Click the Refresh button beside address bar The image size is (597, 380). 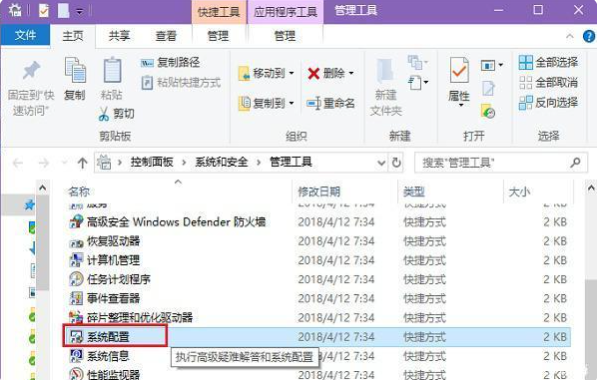point(396,163)
